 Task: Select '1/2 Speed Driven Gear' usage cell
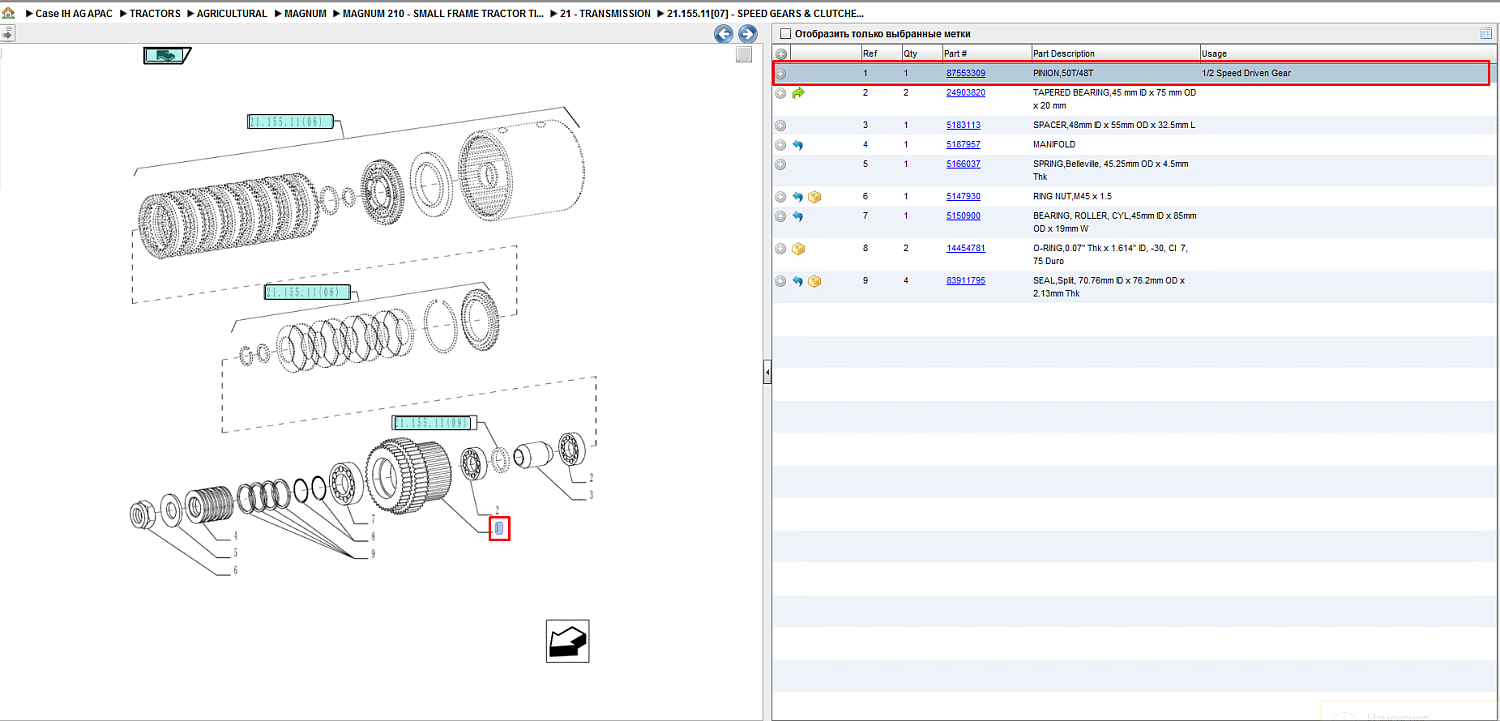(1246, 74)
